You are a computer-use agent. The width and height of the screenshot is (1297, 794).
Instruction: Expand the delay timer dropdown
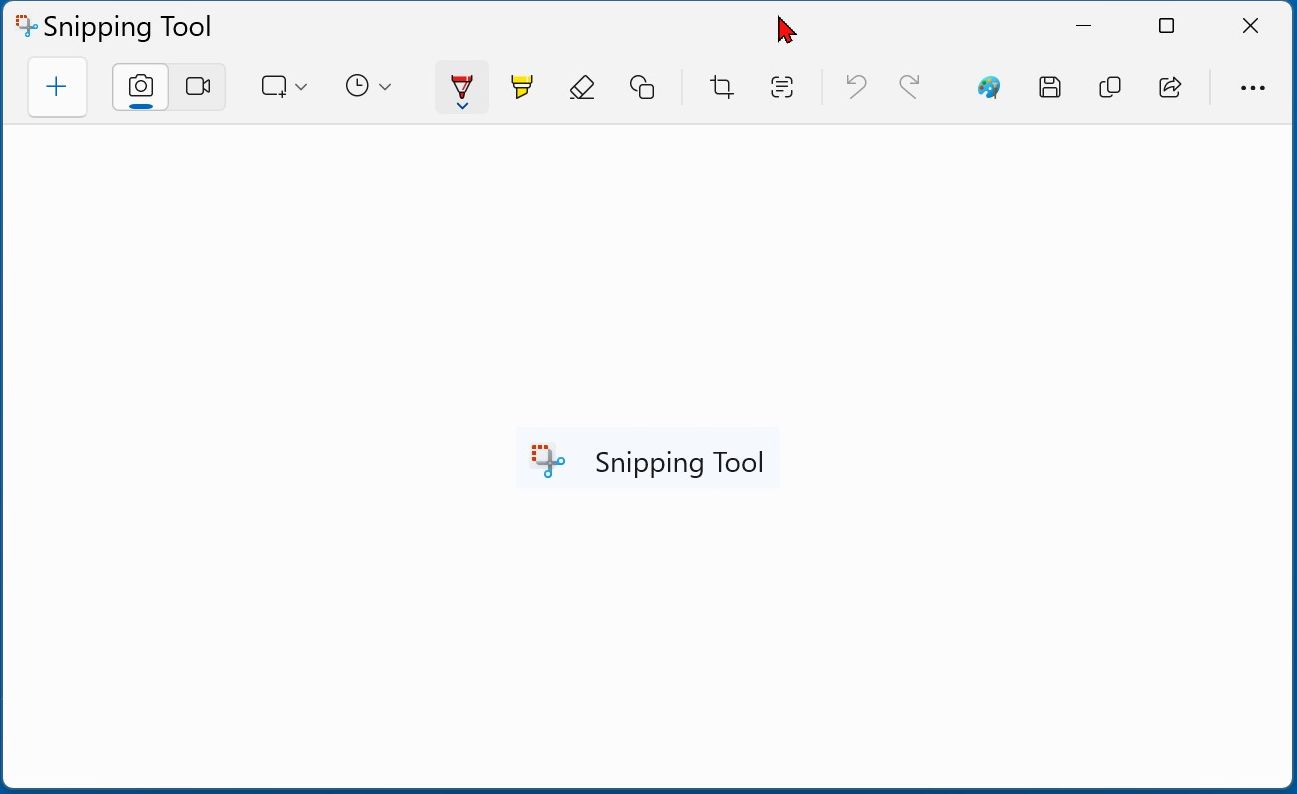click(x=368, y=87)
